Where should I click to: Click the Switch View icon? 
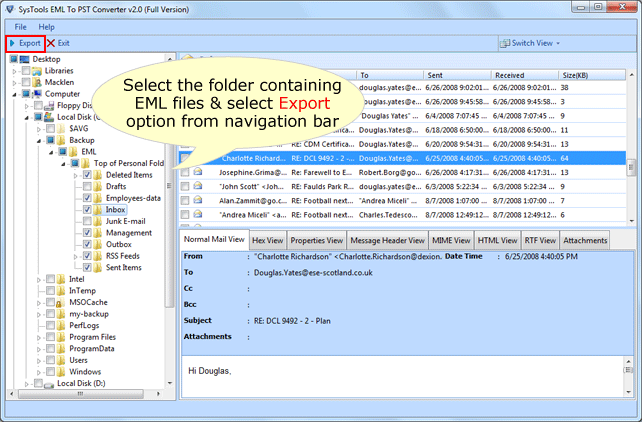pos(505,43)
